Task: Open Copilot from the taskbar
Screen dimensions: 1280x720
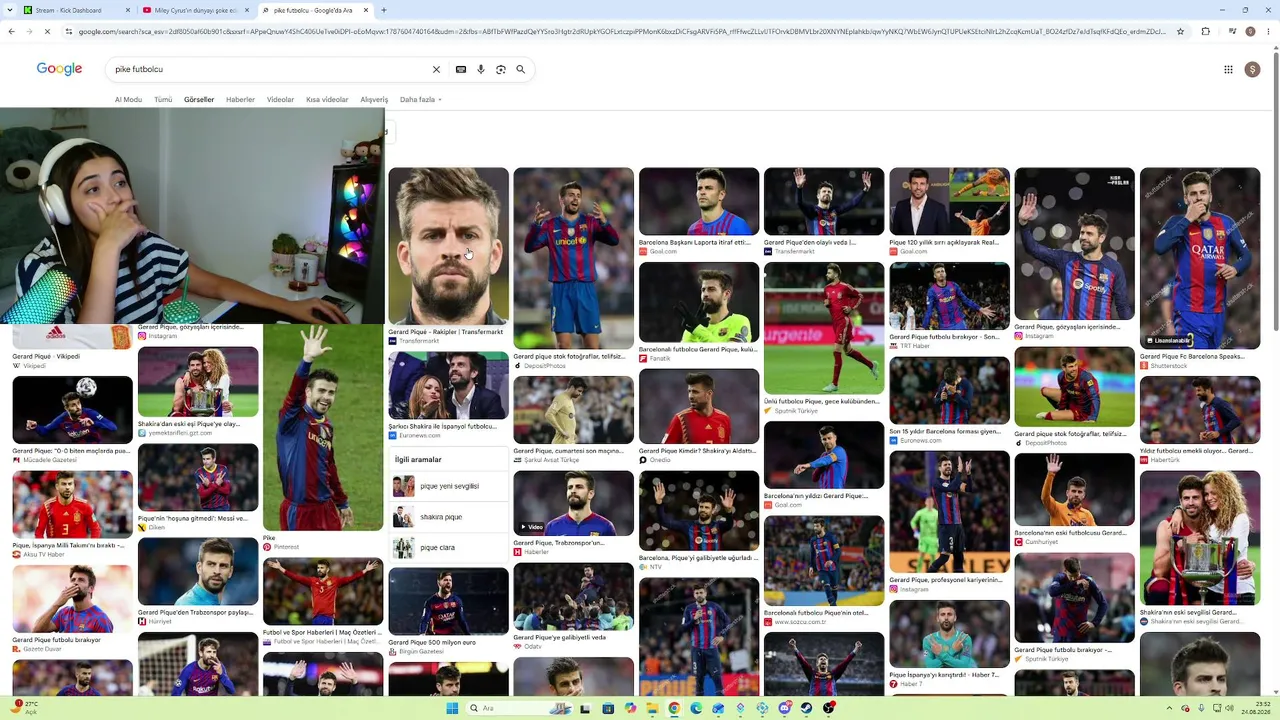Action: [630, 708]
